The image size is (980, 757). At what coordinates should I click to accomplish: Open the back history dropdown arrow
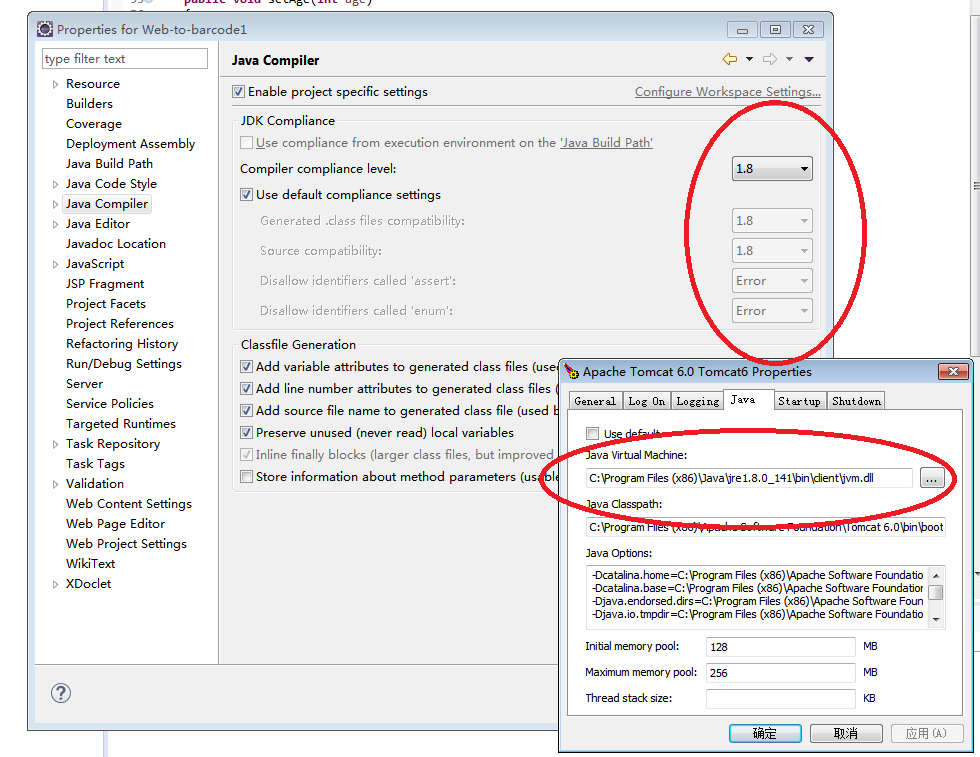point(749,59)
